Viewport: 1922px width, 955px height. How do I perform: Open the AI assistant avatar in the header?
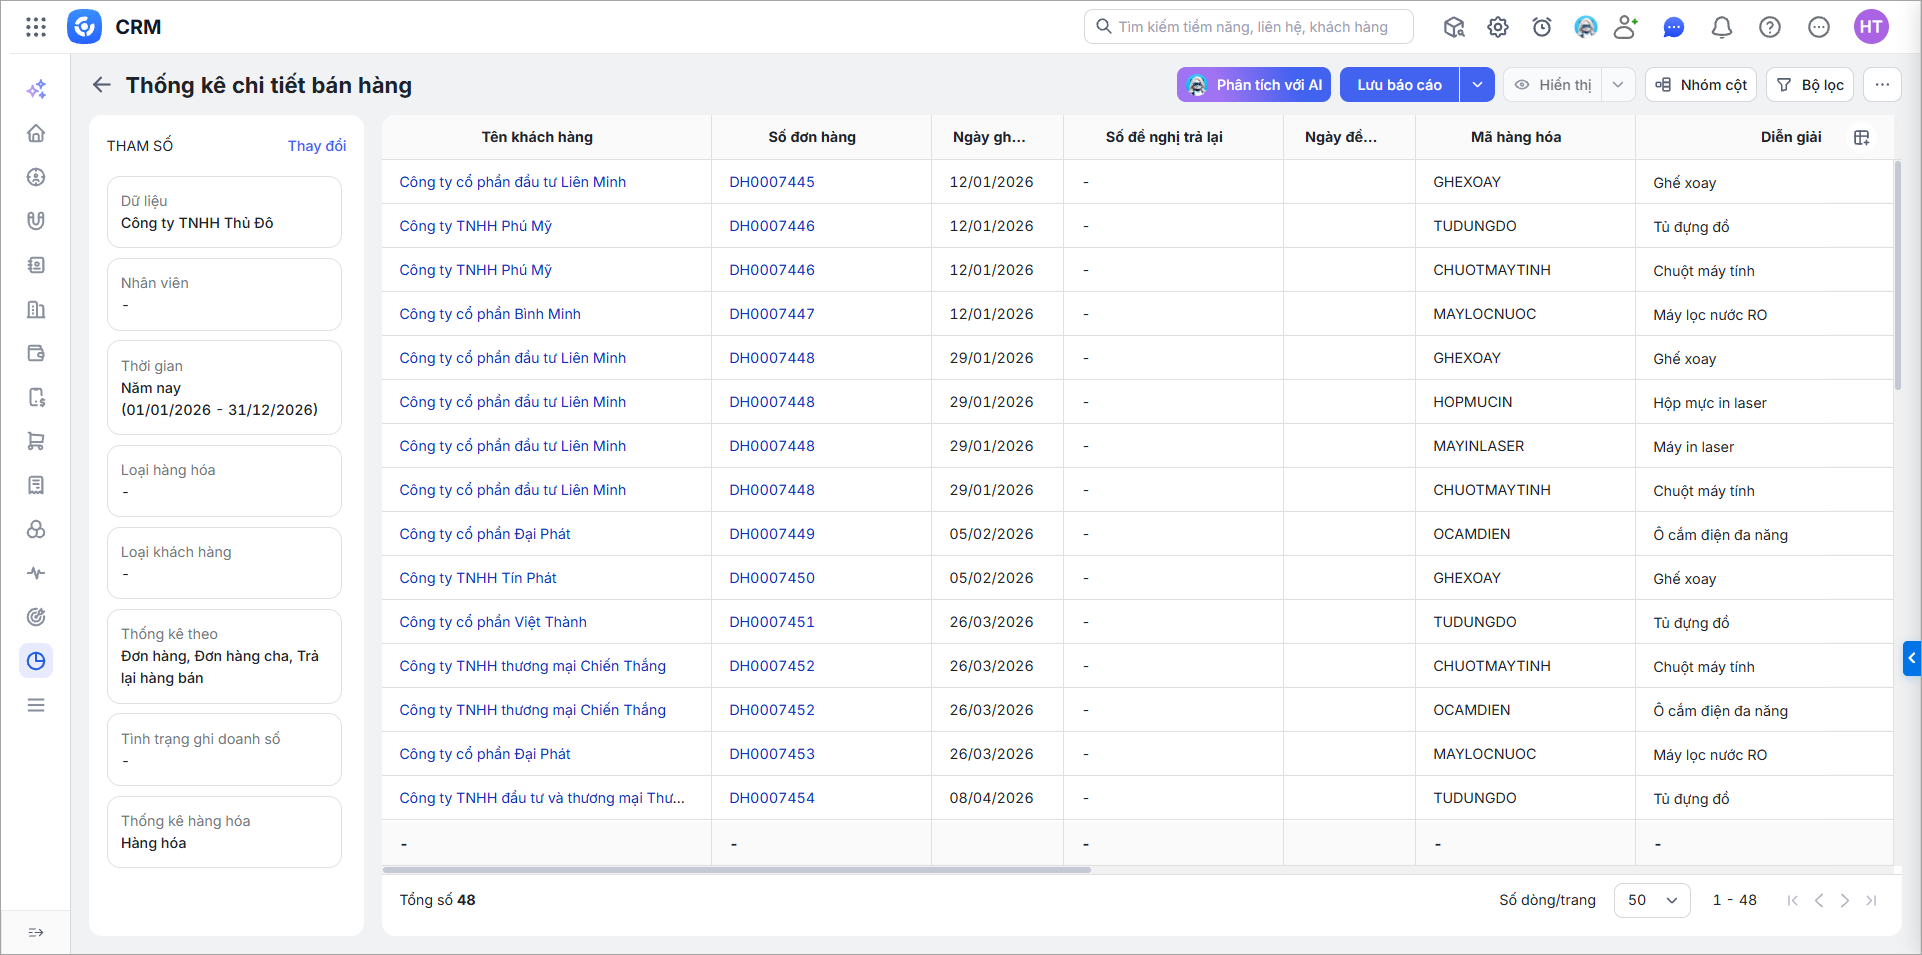(1586, 27)
